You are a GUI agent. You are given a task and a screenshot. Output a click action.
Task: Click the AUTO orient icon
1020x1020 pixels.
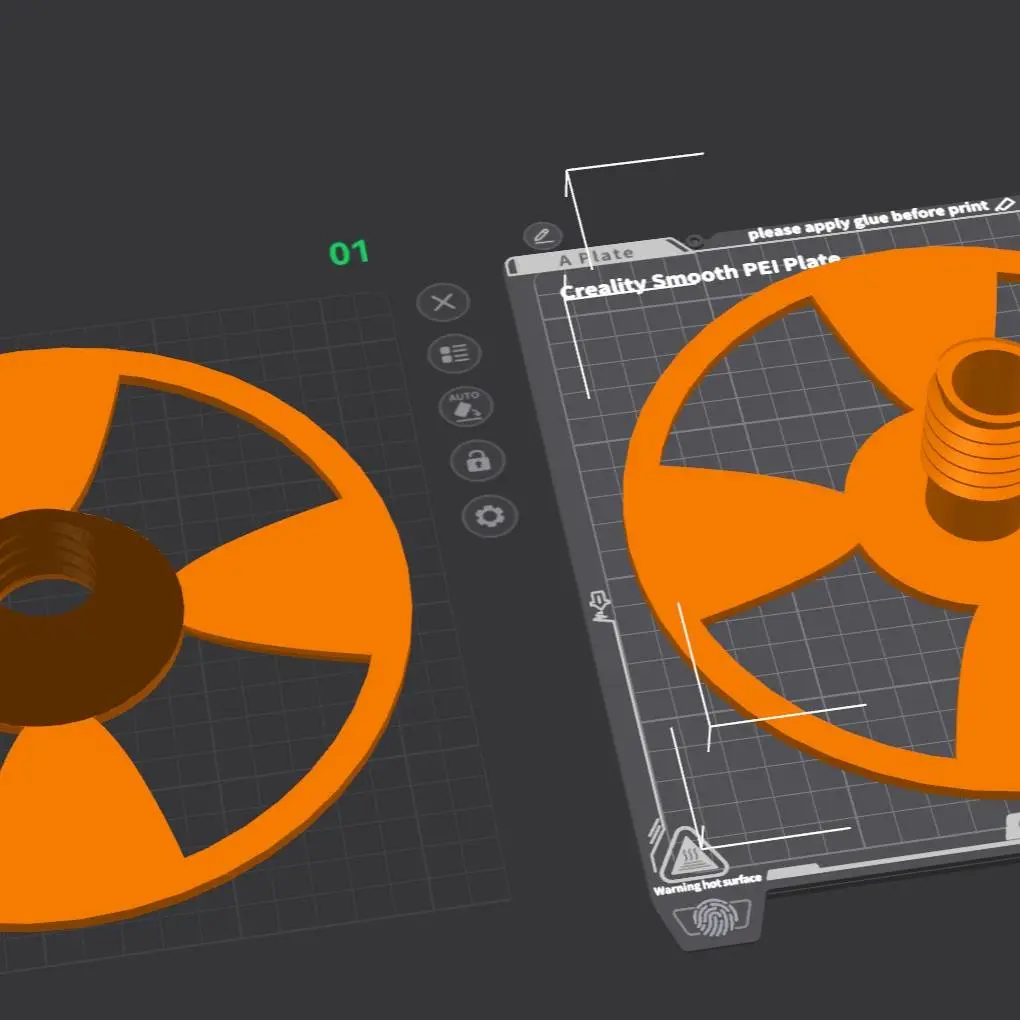[466, 407]
